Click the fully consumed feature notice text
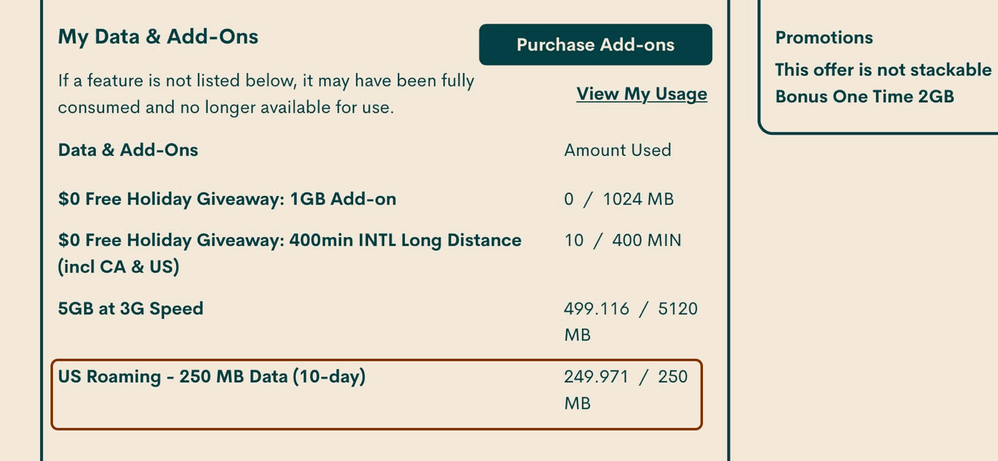This screenshot has width=998, height=461. point(266,93)
